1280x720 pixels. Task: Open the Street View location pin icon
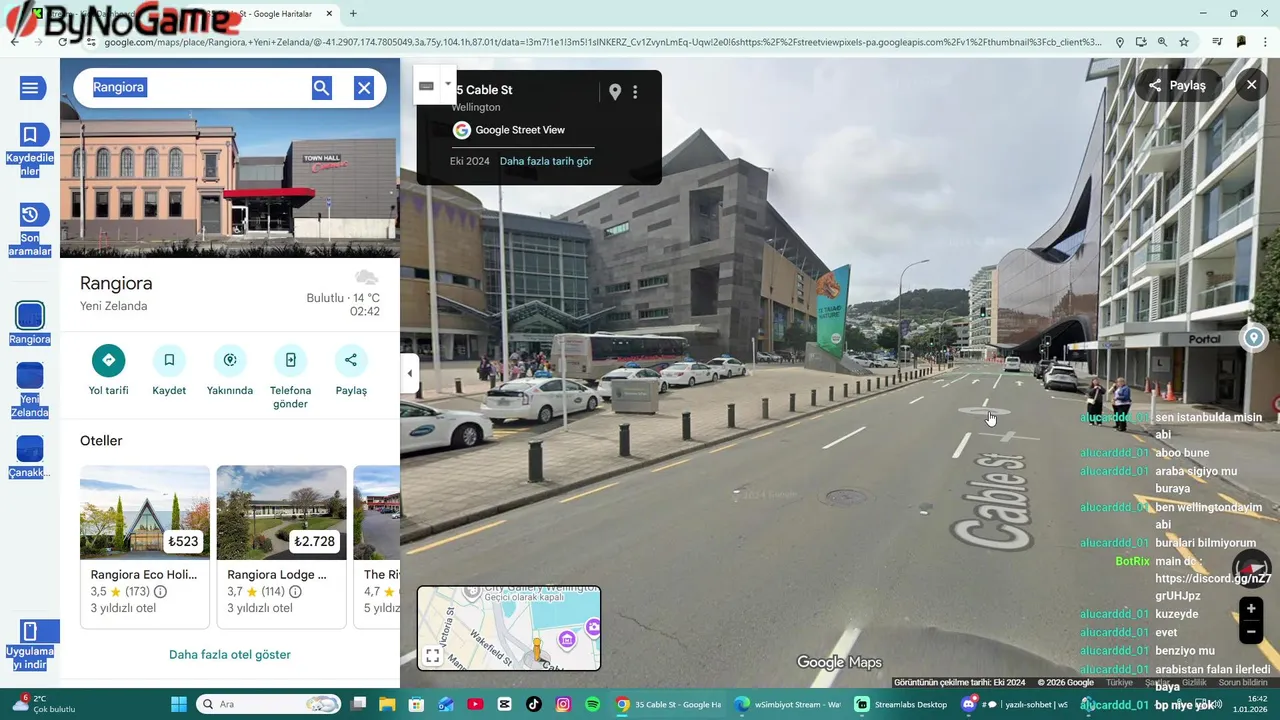(615, 92)
